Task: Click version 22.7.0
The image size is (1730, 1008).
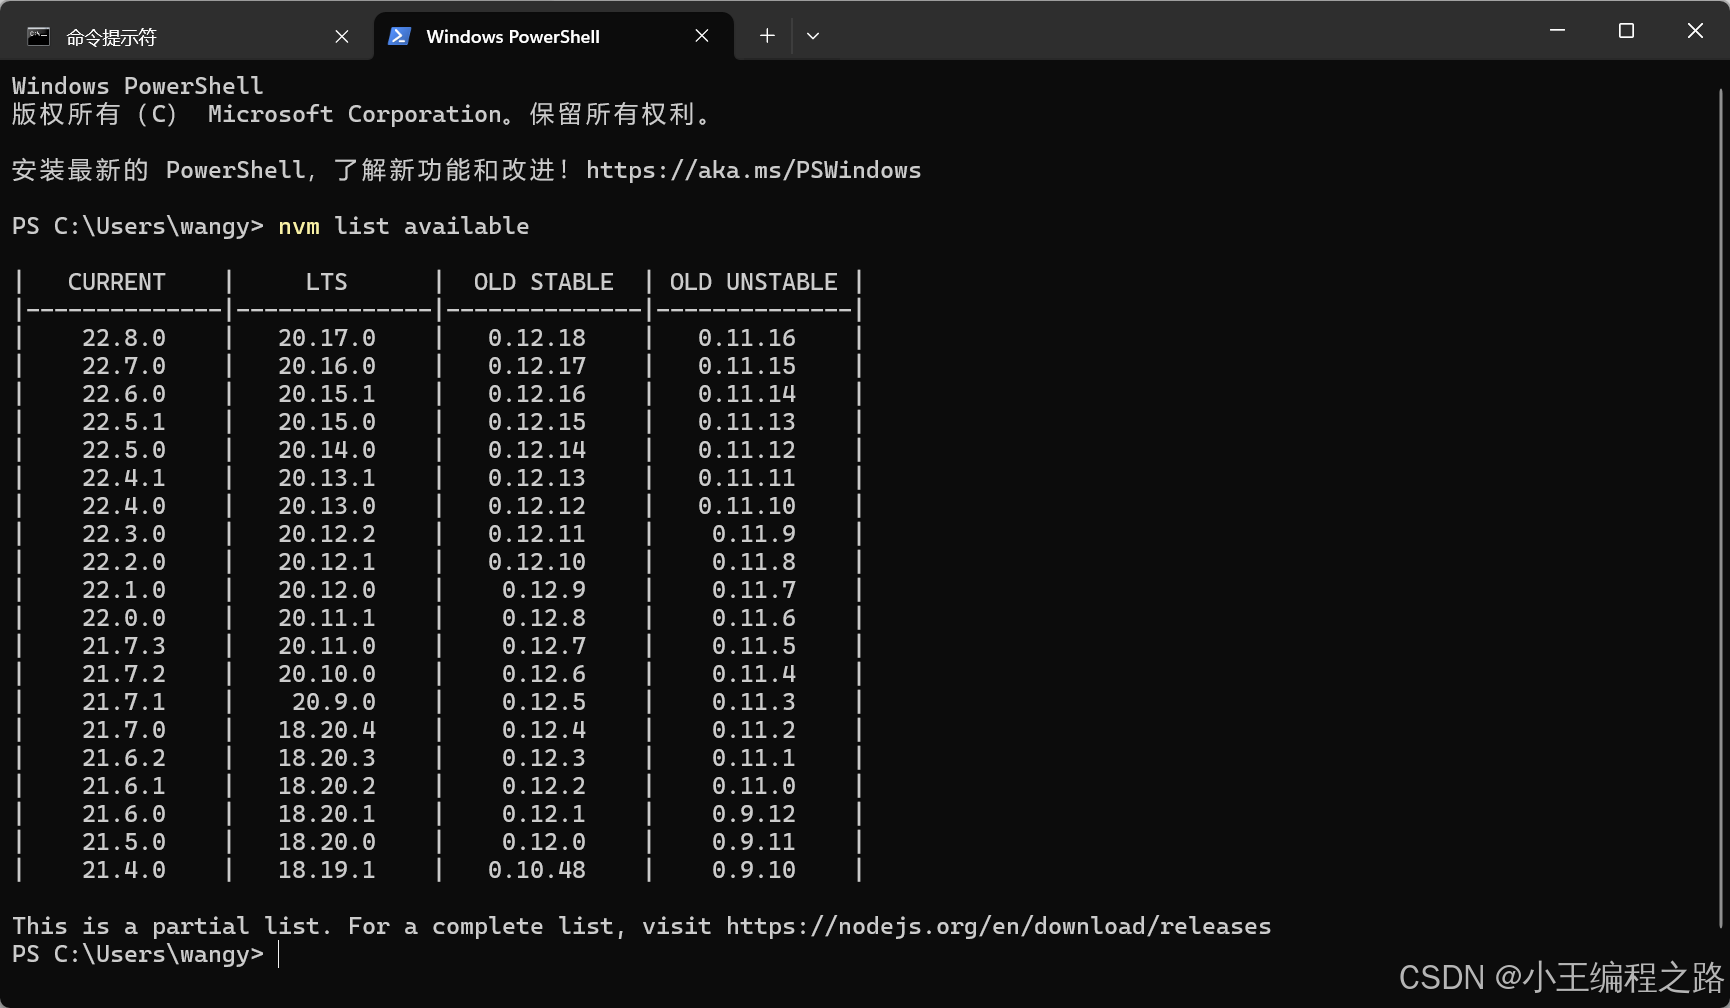Action: pos(124,366)
